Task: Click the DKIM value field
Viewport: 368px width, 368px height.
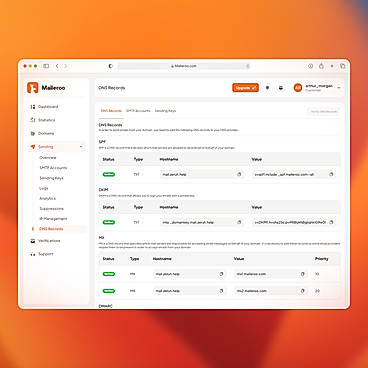Action: click(294, 222)
